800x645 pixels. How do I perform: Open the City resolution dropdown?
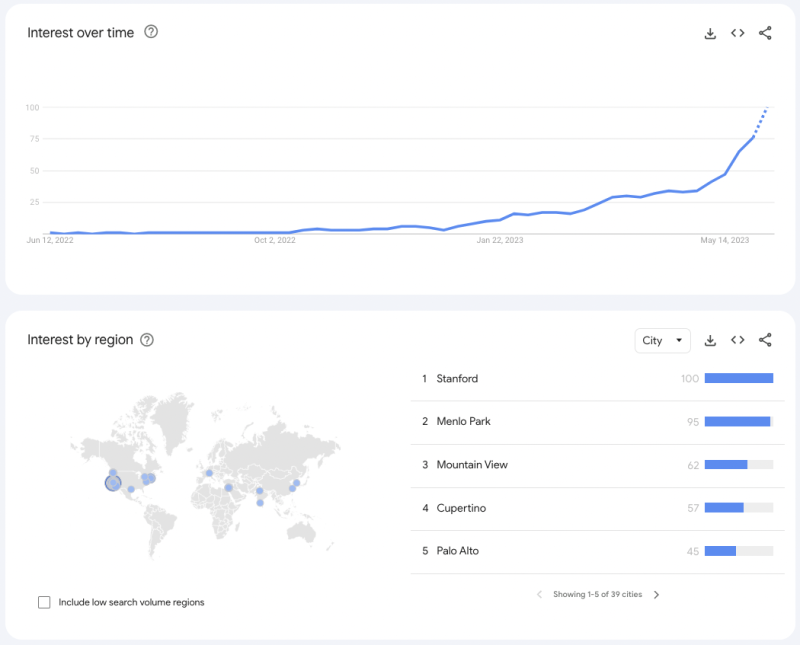coord(663,341)
